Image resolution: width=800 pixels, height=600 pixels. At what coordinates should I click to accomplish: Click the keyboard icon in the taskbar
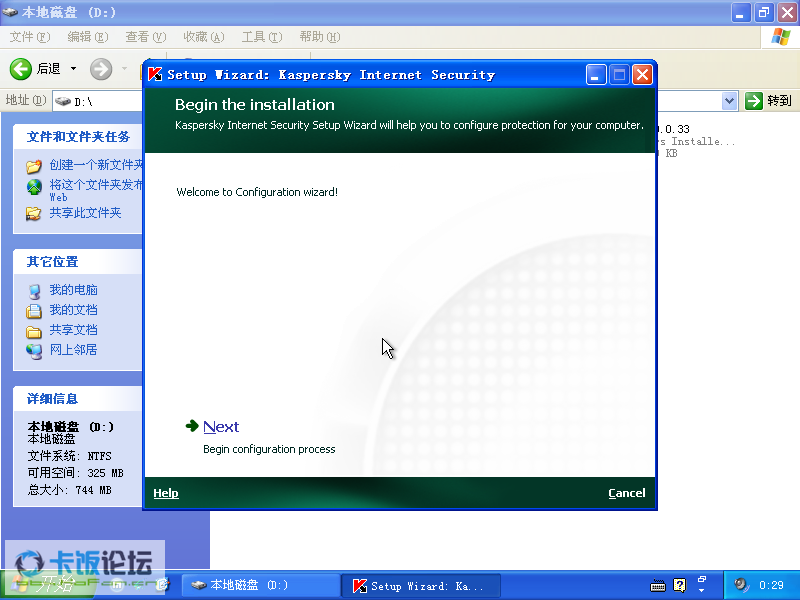click(x=658, y=586)
